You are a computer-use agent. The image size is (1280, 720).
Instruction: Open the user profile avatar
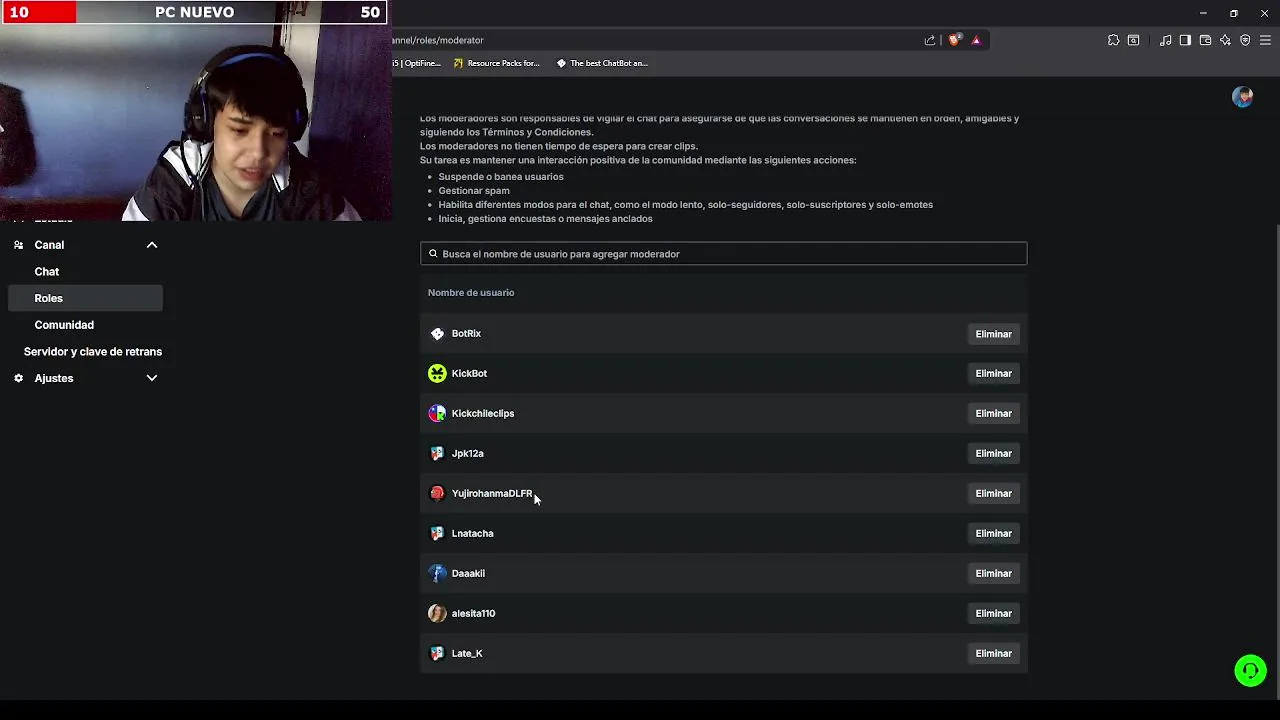(1242, 97)
